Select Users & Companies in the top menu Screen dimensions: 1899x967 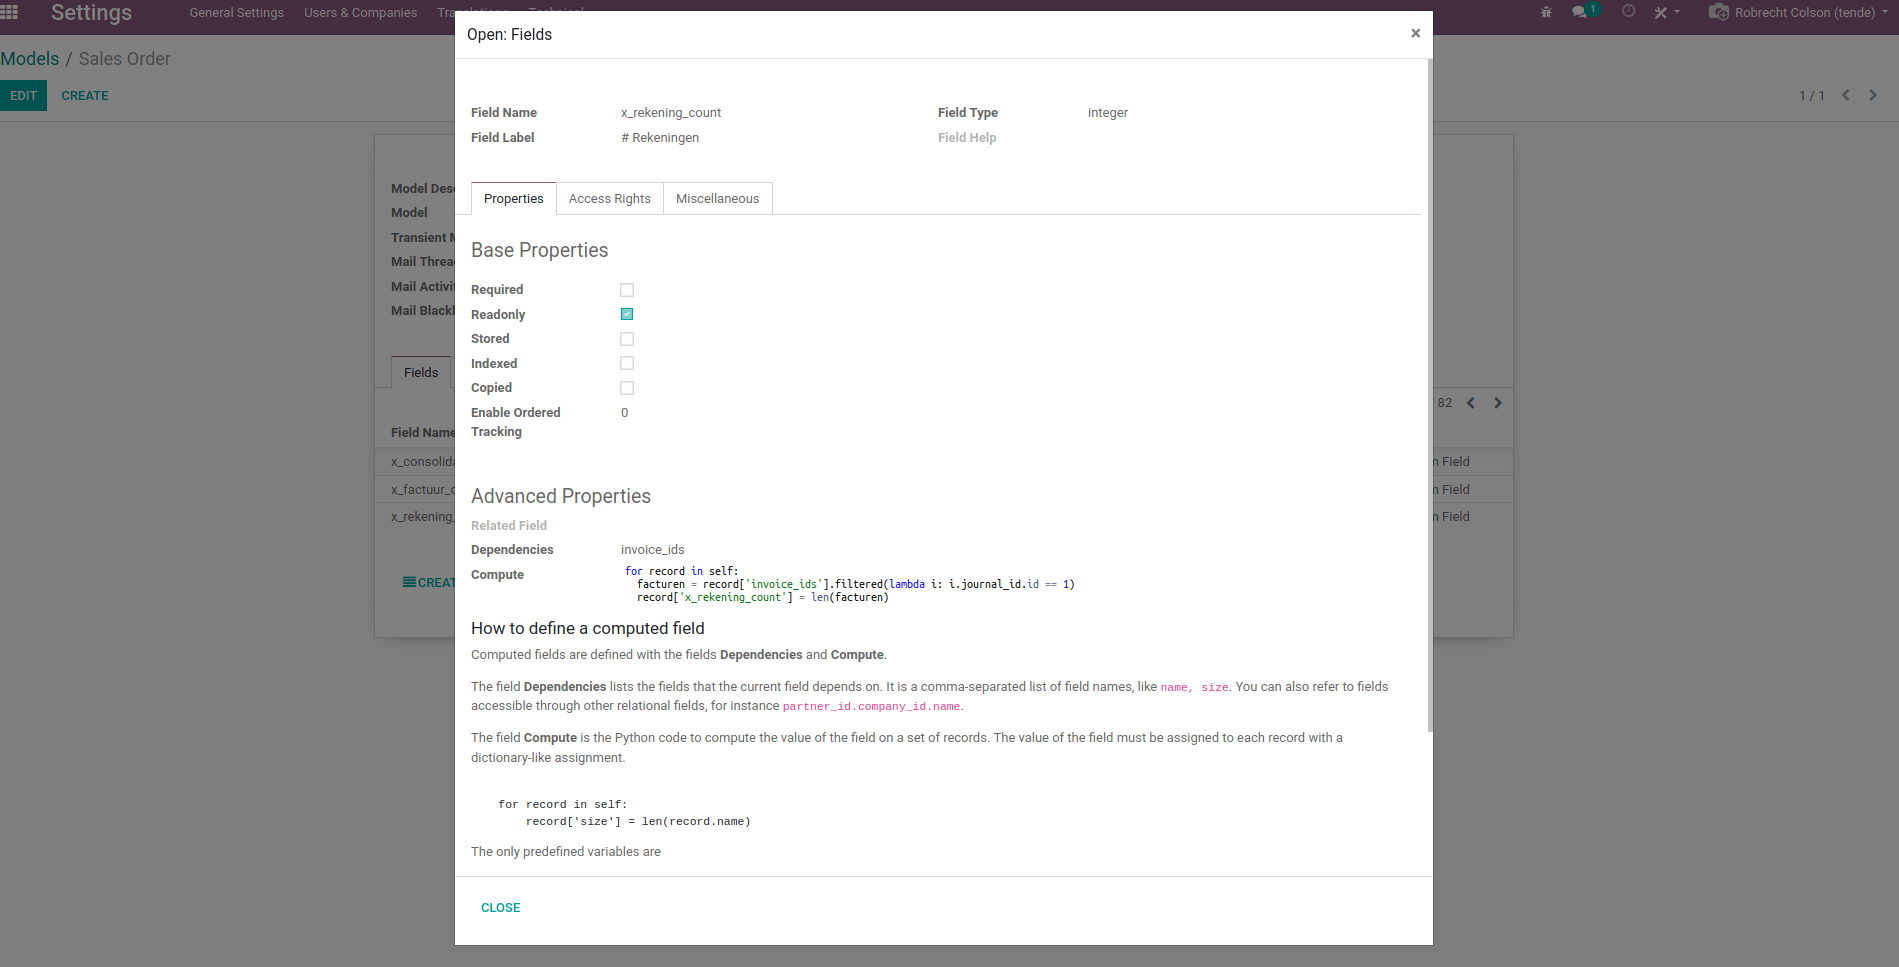(x=360, y=12)
